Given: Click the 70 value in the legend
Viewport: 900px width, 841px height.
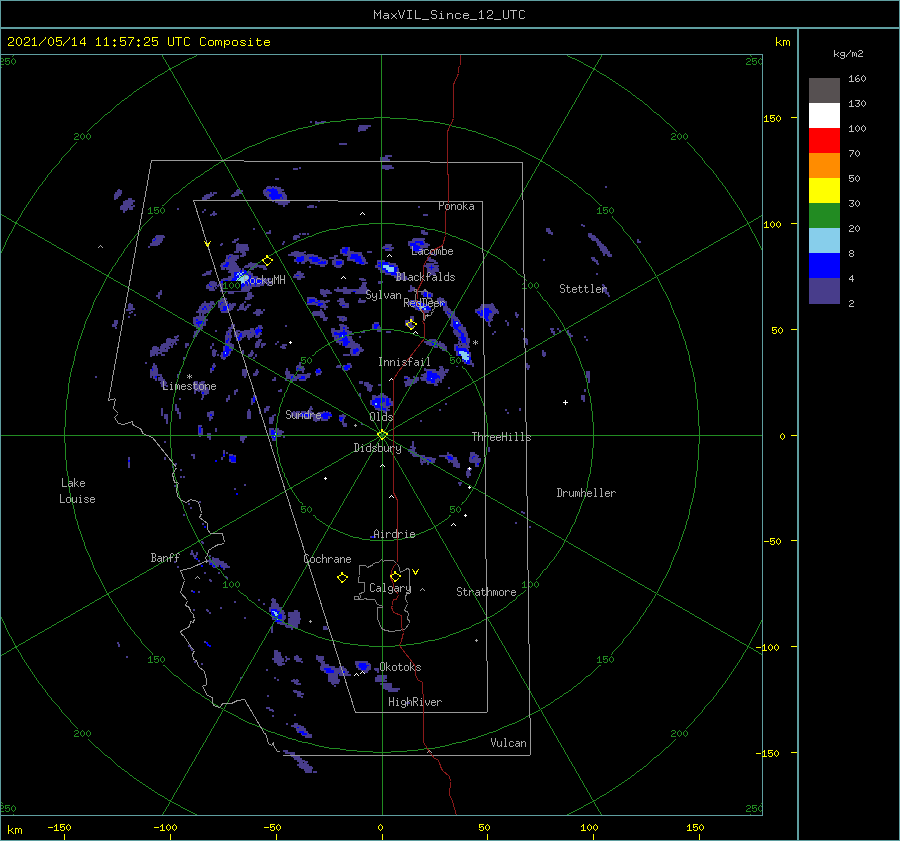Looking at the screenshot, I should coord(854,153).
